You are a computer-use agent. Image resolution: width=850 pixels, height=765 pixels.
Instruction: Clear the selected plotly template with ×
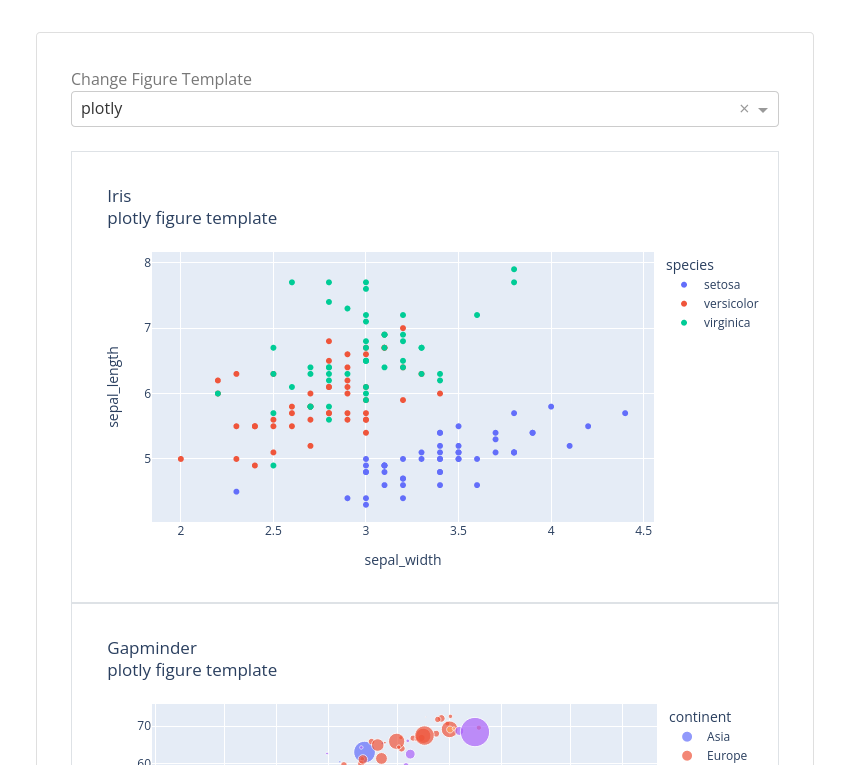tap(744, 109)
